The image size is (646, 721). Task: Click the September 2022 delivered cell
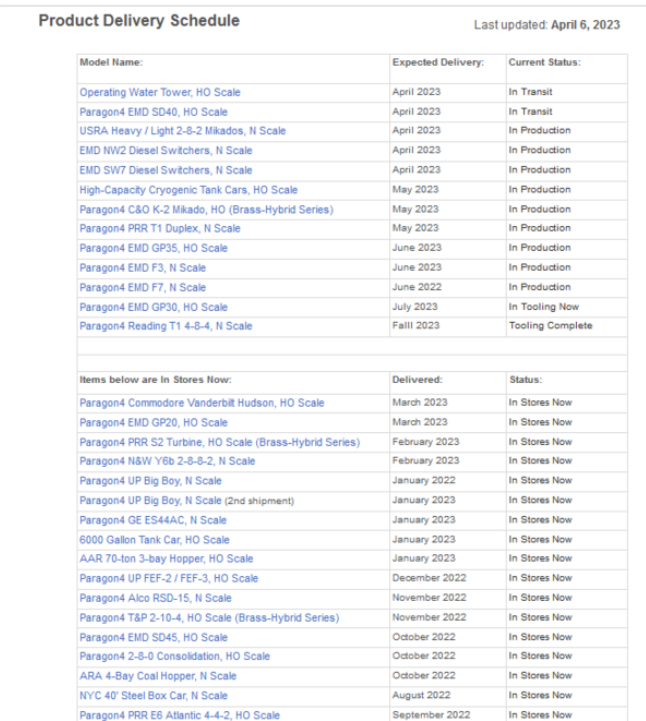point(431,715)
